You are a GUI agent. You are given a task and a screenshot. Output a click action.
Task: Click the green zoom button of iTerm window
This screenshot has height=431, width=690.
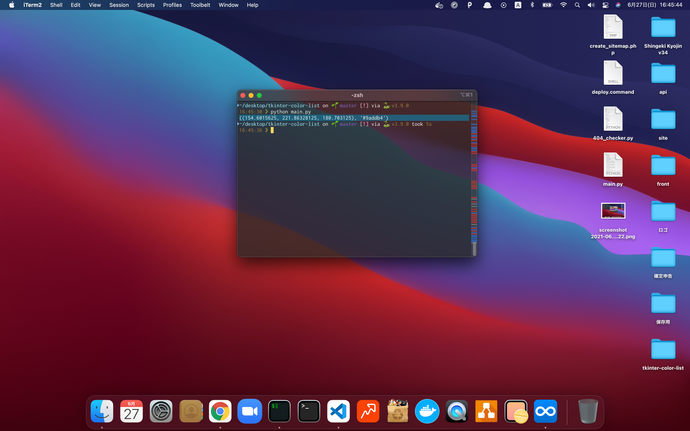coord(259,95)
